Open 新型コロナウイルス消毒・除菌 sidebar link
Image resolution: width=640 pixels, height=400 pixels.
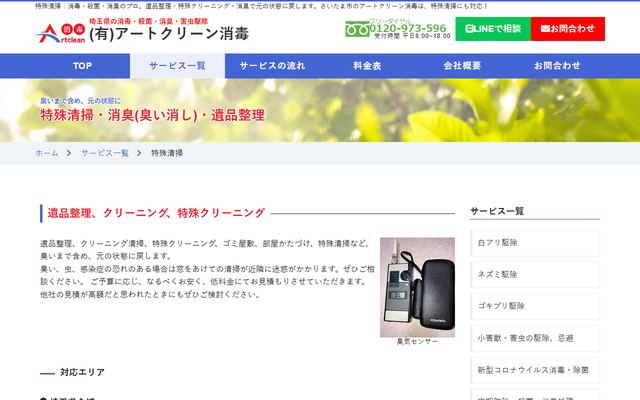coord(535,370)
